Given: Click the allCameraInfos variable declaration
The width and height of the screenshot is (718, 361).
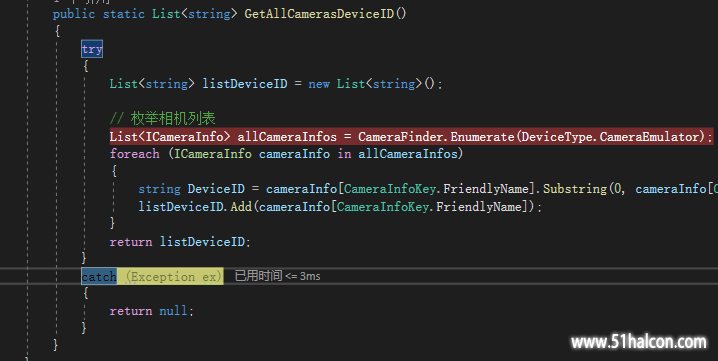Looking at the screenshot, I should [287, 137].
